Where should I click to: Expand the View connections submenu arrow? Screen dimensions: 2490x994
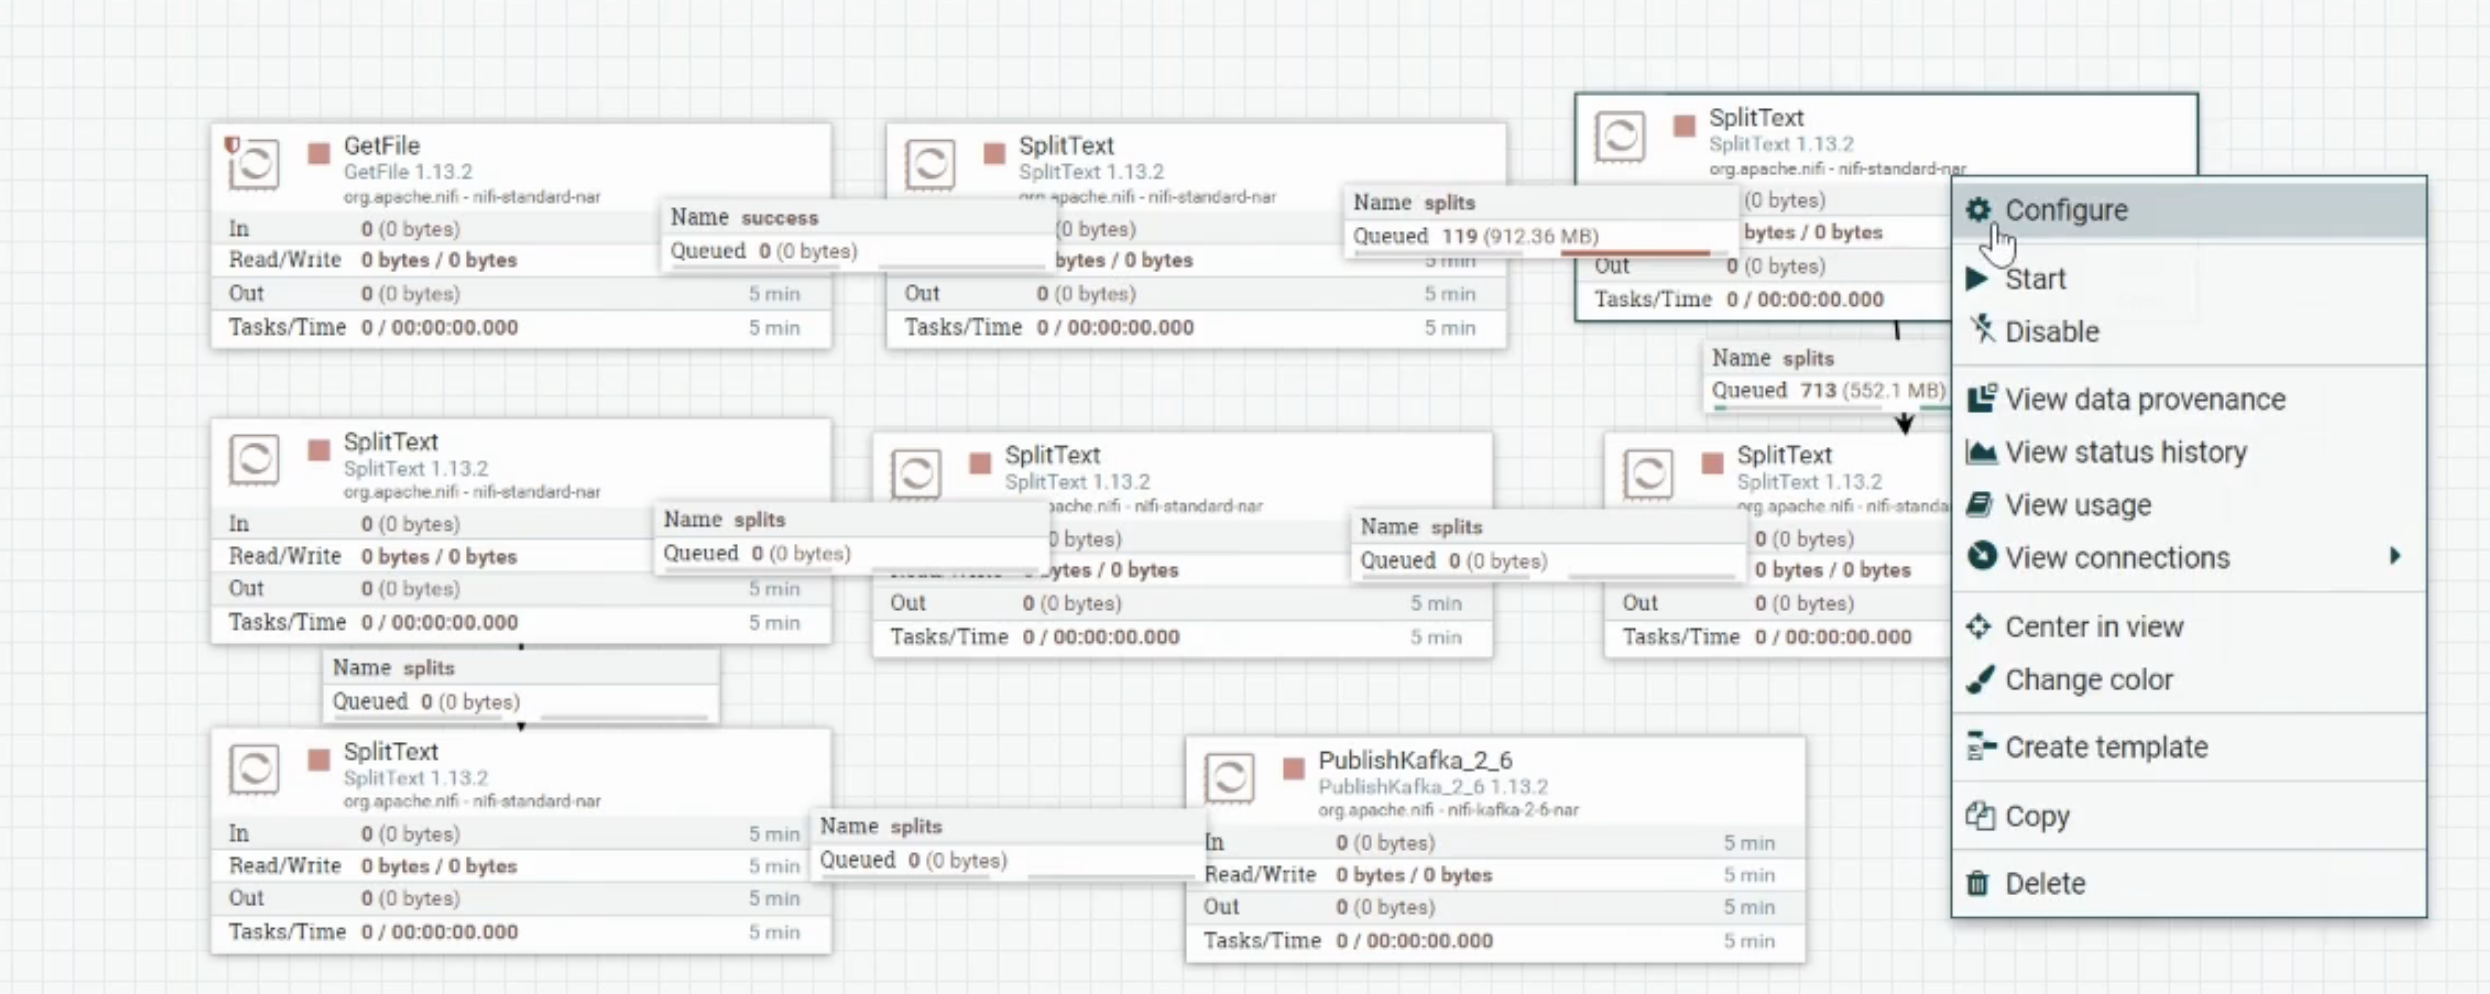tap(2395, 557)
